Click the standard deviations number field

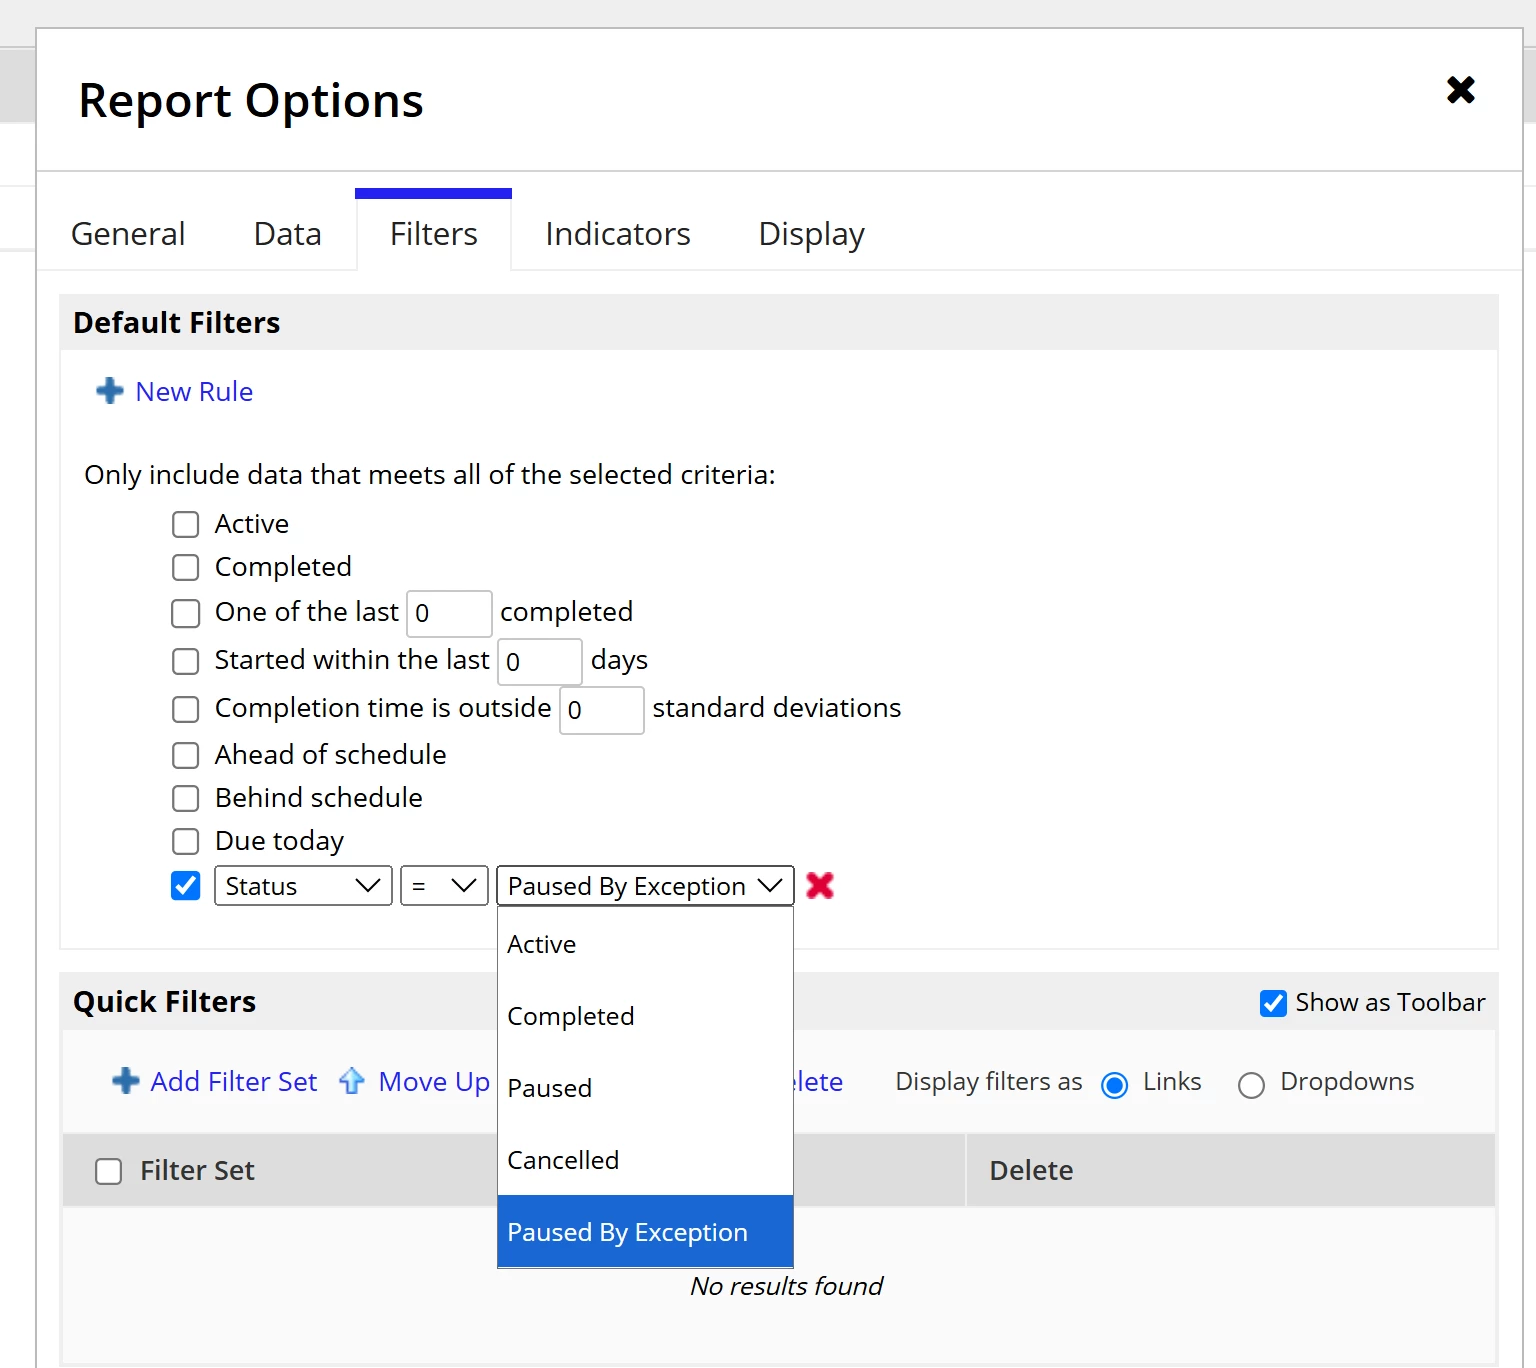pos(602,710)
